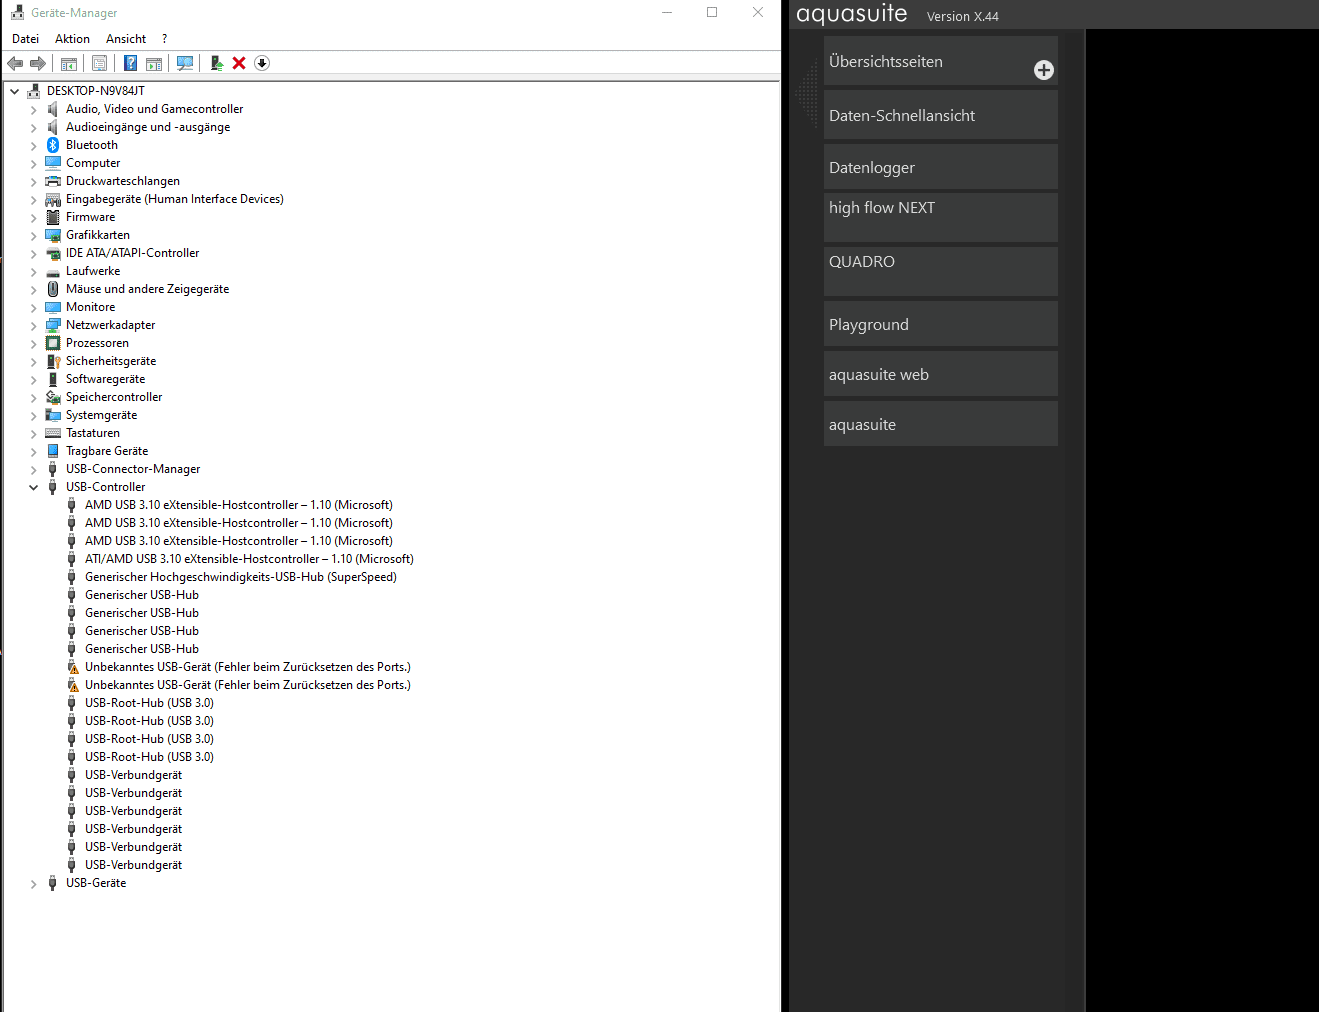Expand the USB-Connector-Manager category
Screen dimensions: 1319x1012
[33, 469]
